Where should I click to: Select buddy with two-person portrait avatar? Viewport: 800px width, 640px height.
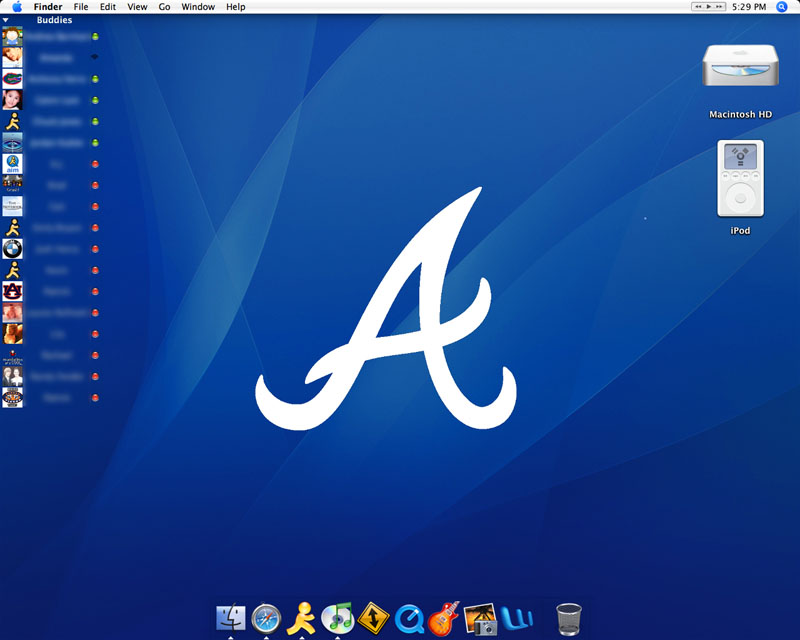pyautogui.click(x=50, y=377)
